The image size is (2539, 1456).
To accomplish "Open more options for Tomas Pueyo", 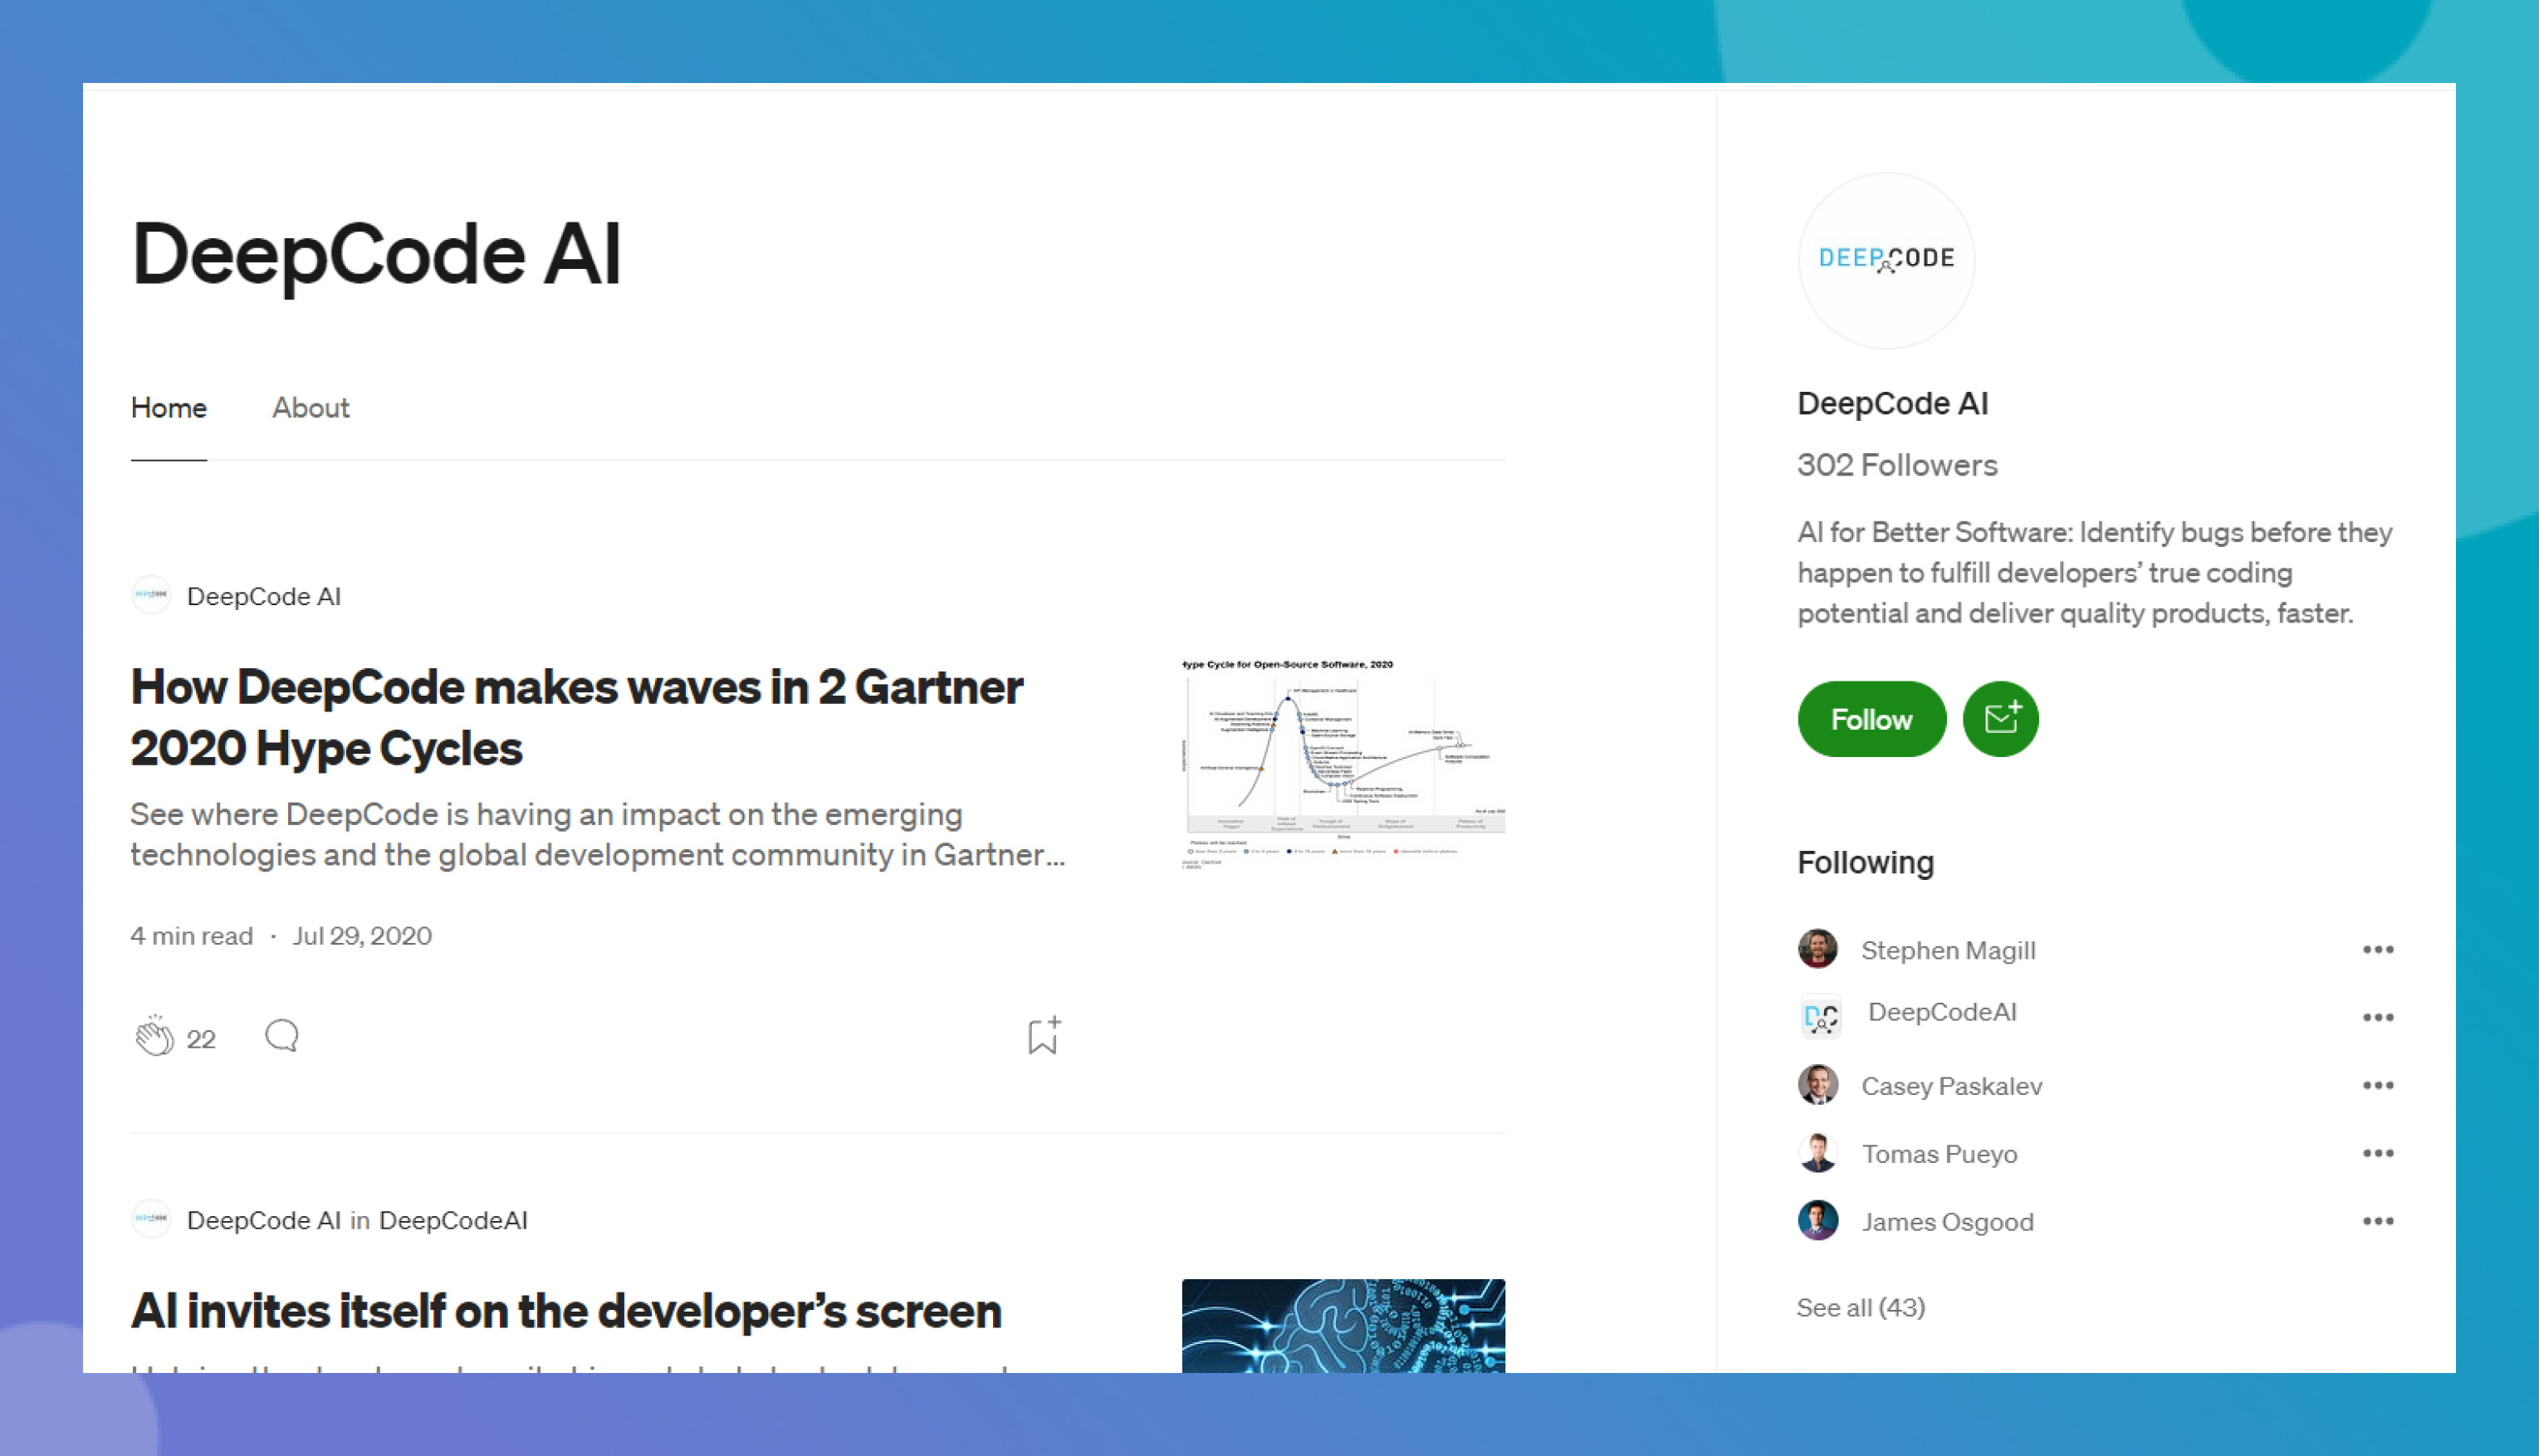I will [x=2377, y=1153].
